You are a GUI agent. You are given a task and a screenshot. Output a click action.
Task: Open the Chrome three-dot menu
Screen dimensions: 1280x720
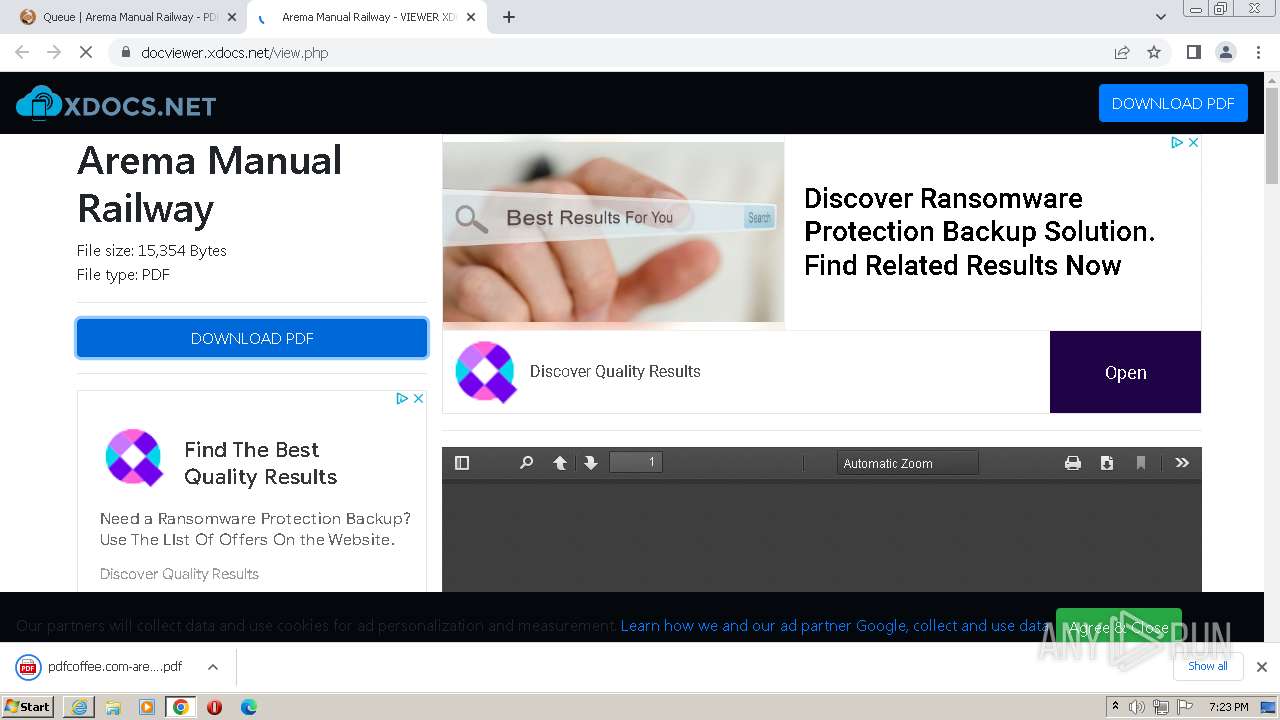click(x=1259, y=52)
